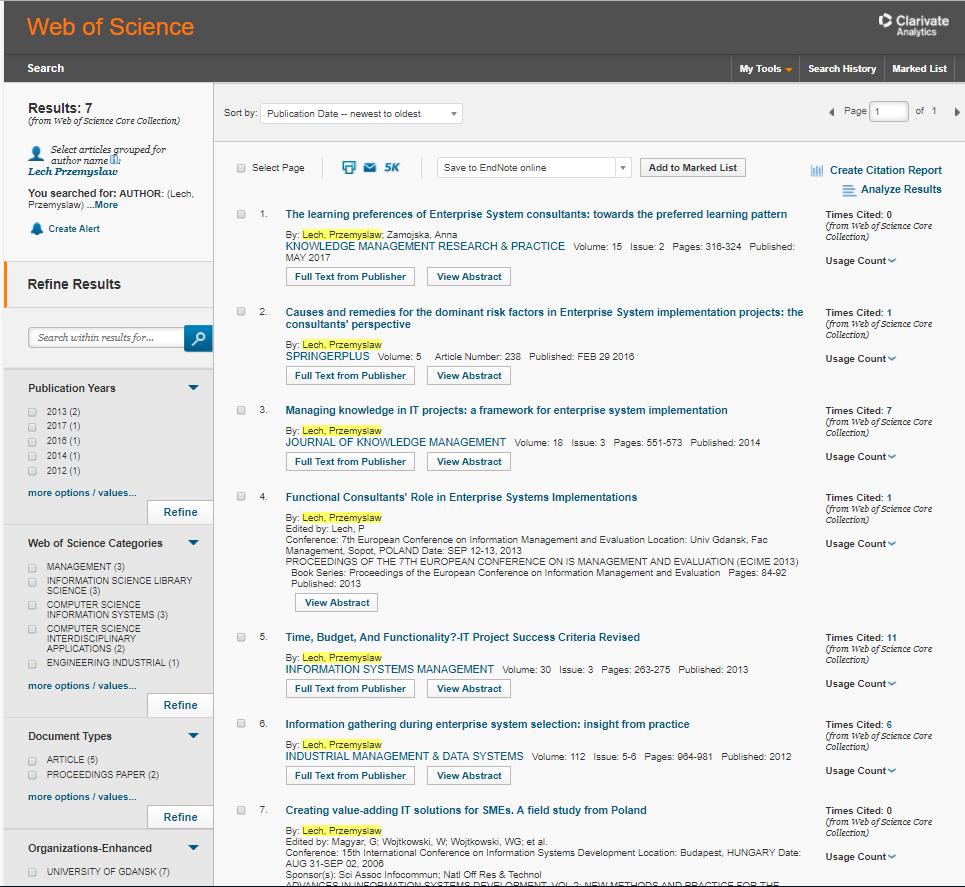Check the ARTICLE (5) document type
This screenshot has width=965, height=887.
point(33,761)
